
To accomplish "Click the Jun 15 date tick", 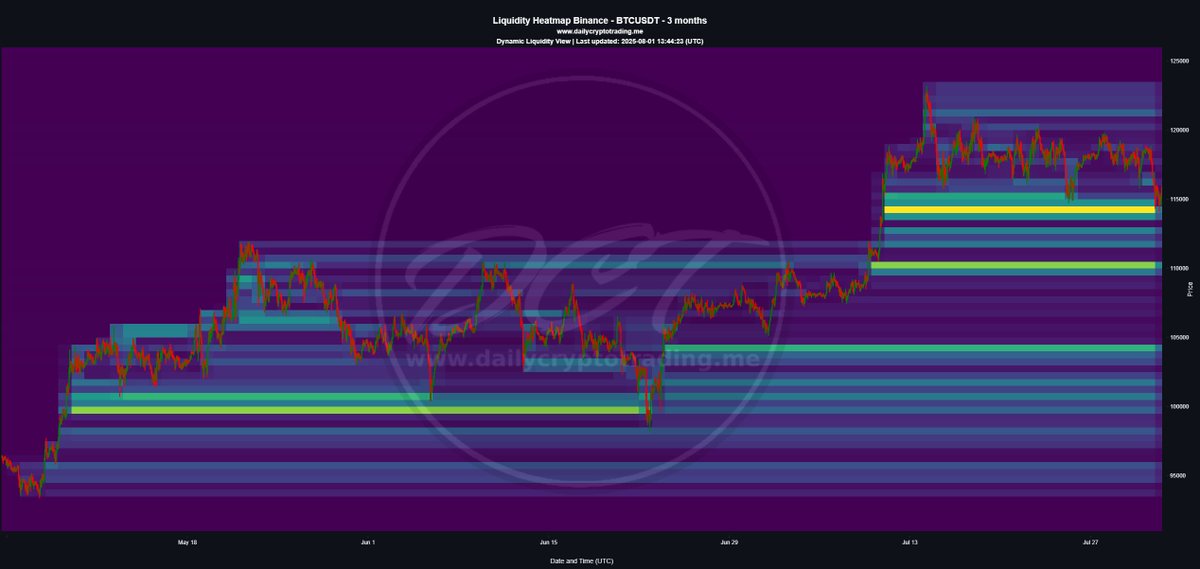I will click(548, 543).
